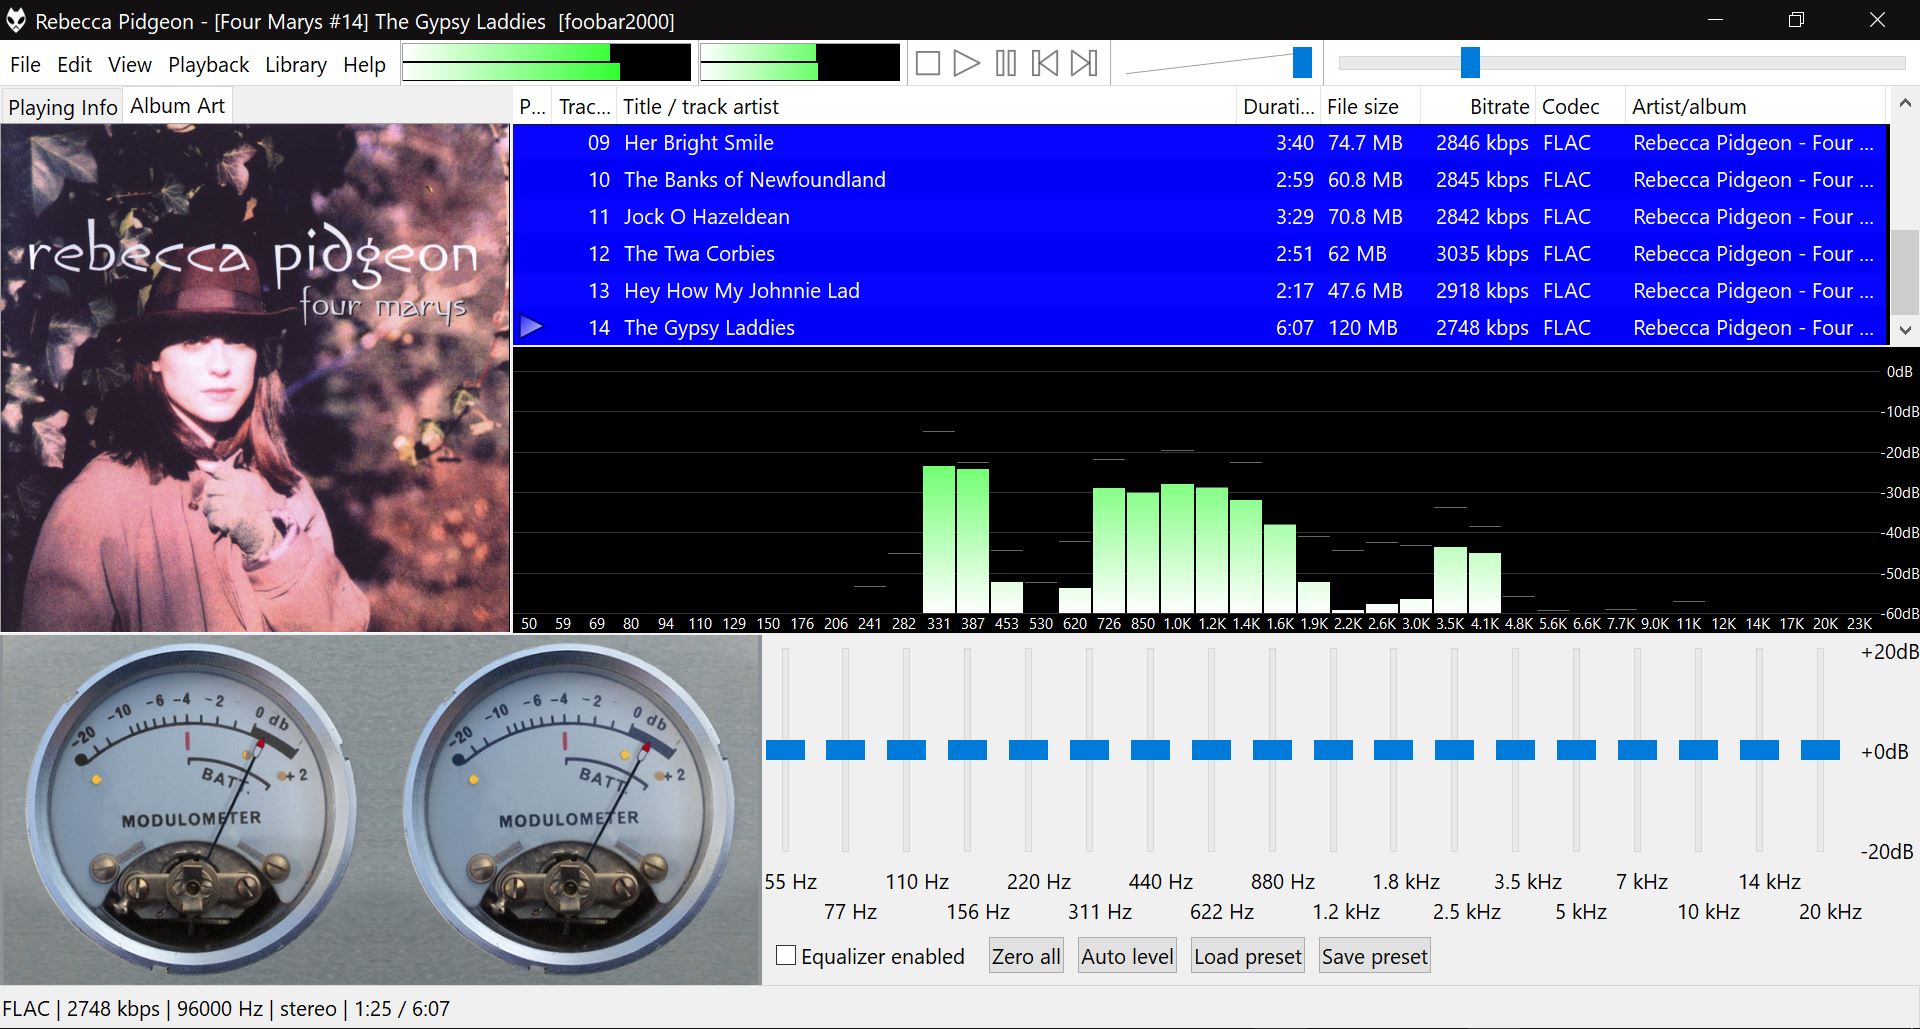
Task: Click the foobar2000 application icon in title bar
Action: 16,20
